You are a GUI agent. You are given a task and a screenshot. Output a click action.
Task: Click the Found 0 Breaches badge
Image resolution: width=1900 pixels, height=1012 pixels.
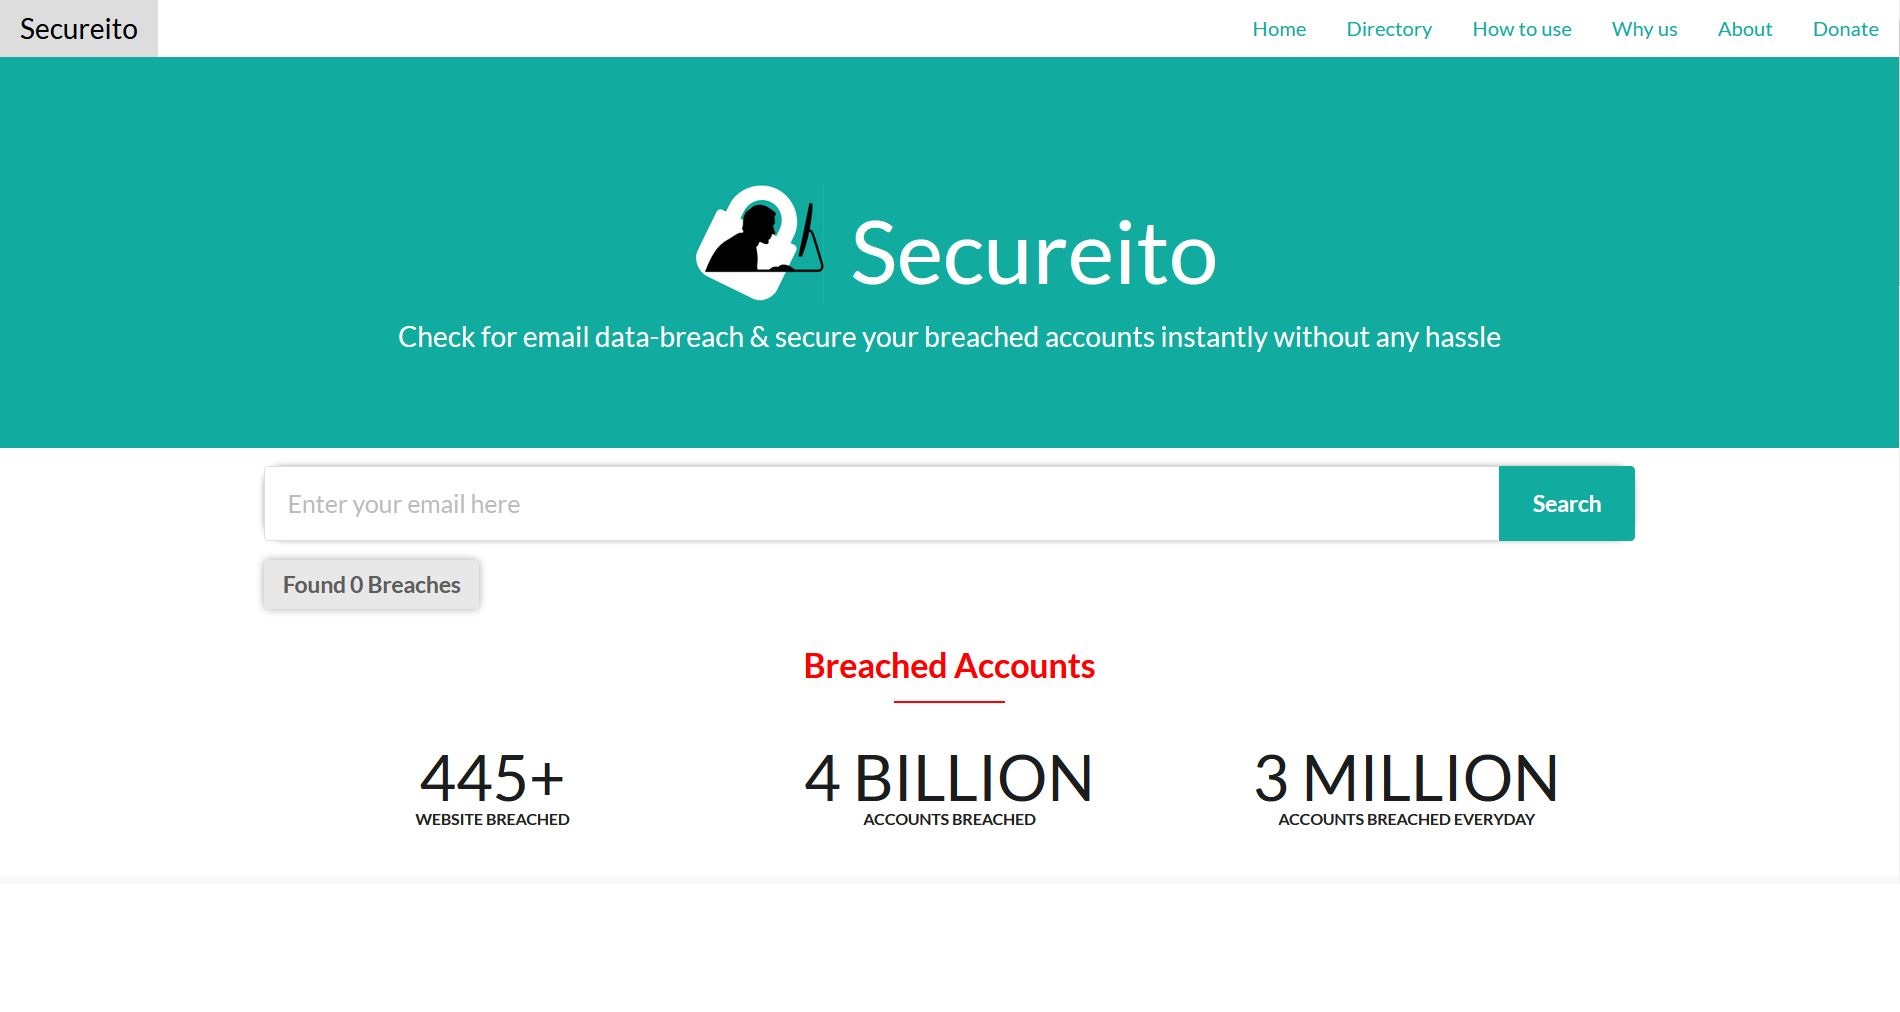371,584
